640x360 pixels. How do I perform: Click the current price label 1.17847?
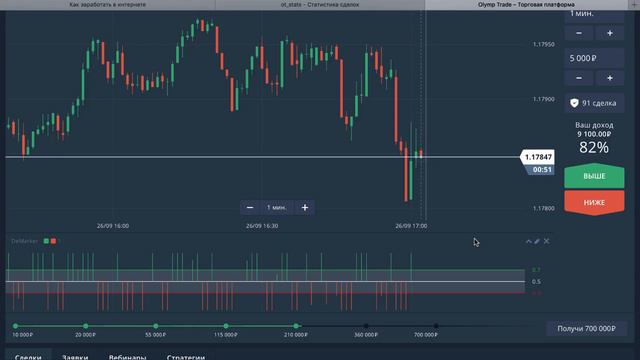click(x=538, y=157)
